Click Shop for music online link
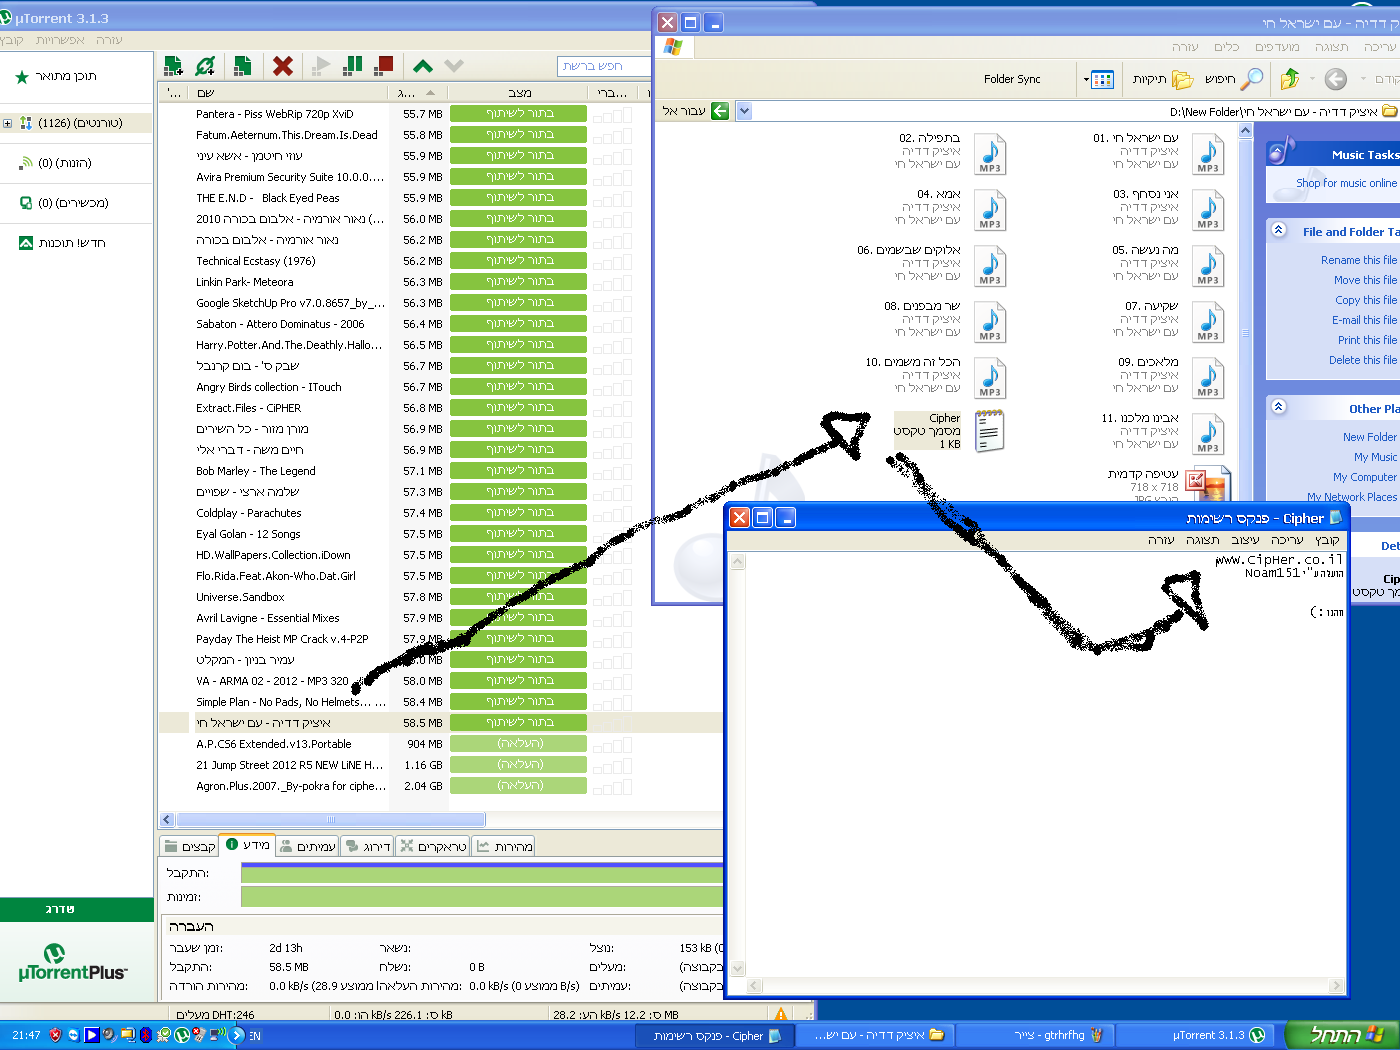 [1346, 183]
